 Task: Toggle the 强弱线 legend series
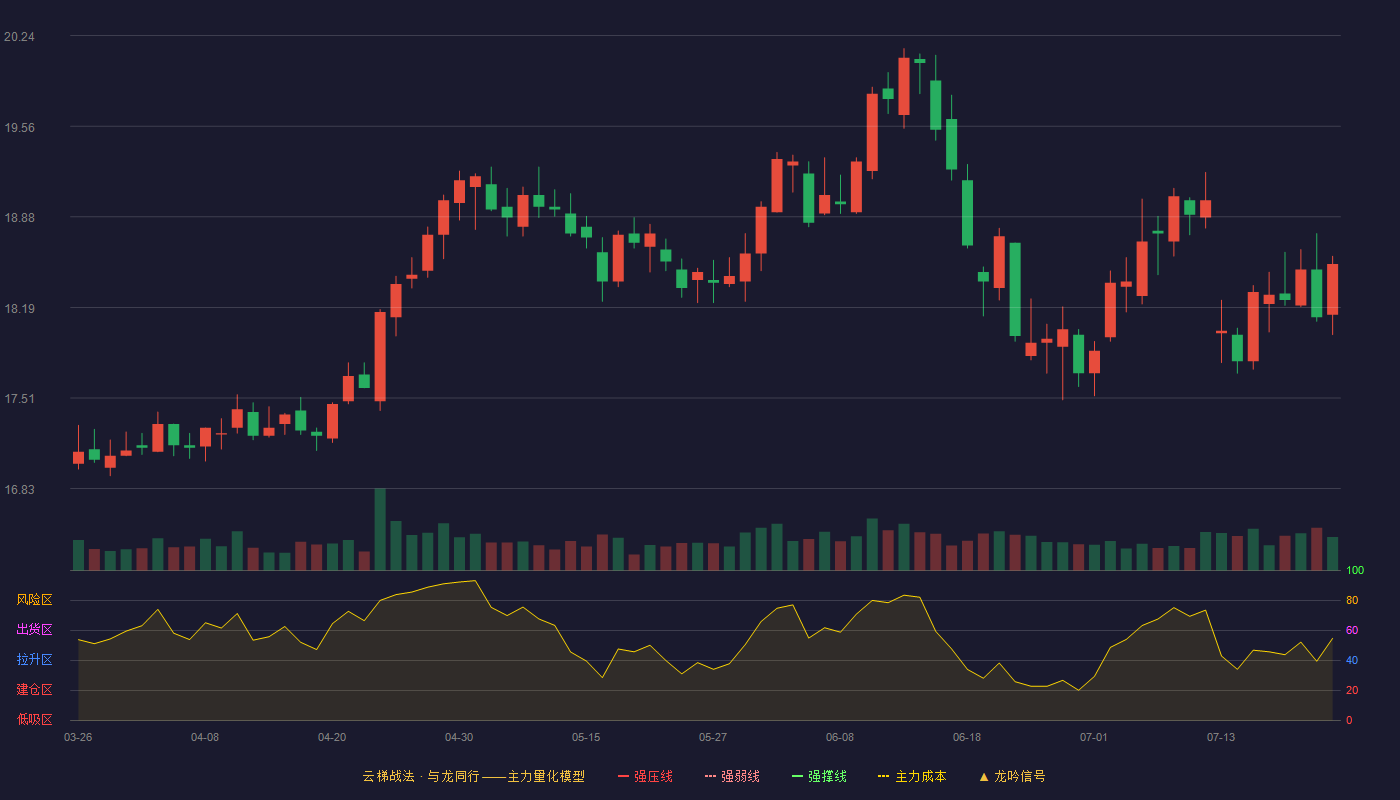[732, 776]
